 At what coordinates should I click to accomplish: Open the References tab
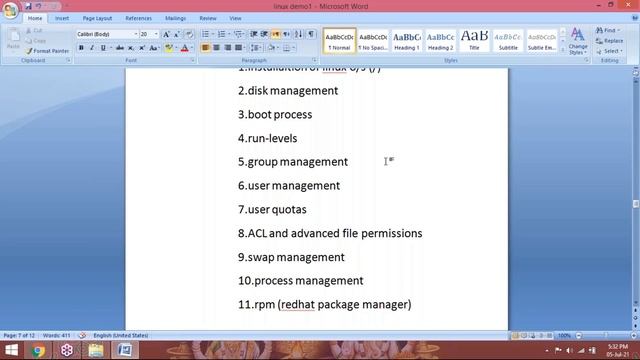[138, 18]
